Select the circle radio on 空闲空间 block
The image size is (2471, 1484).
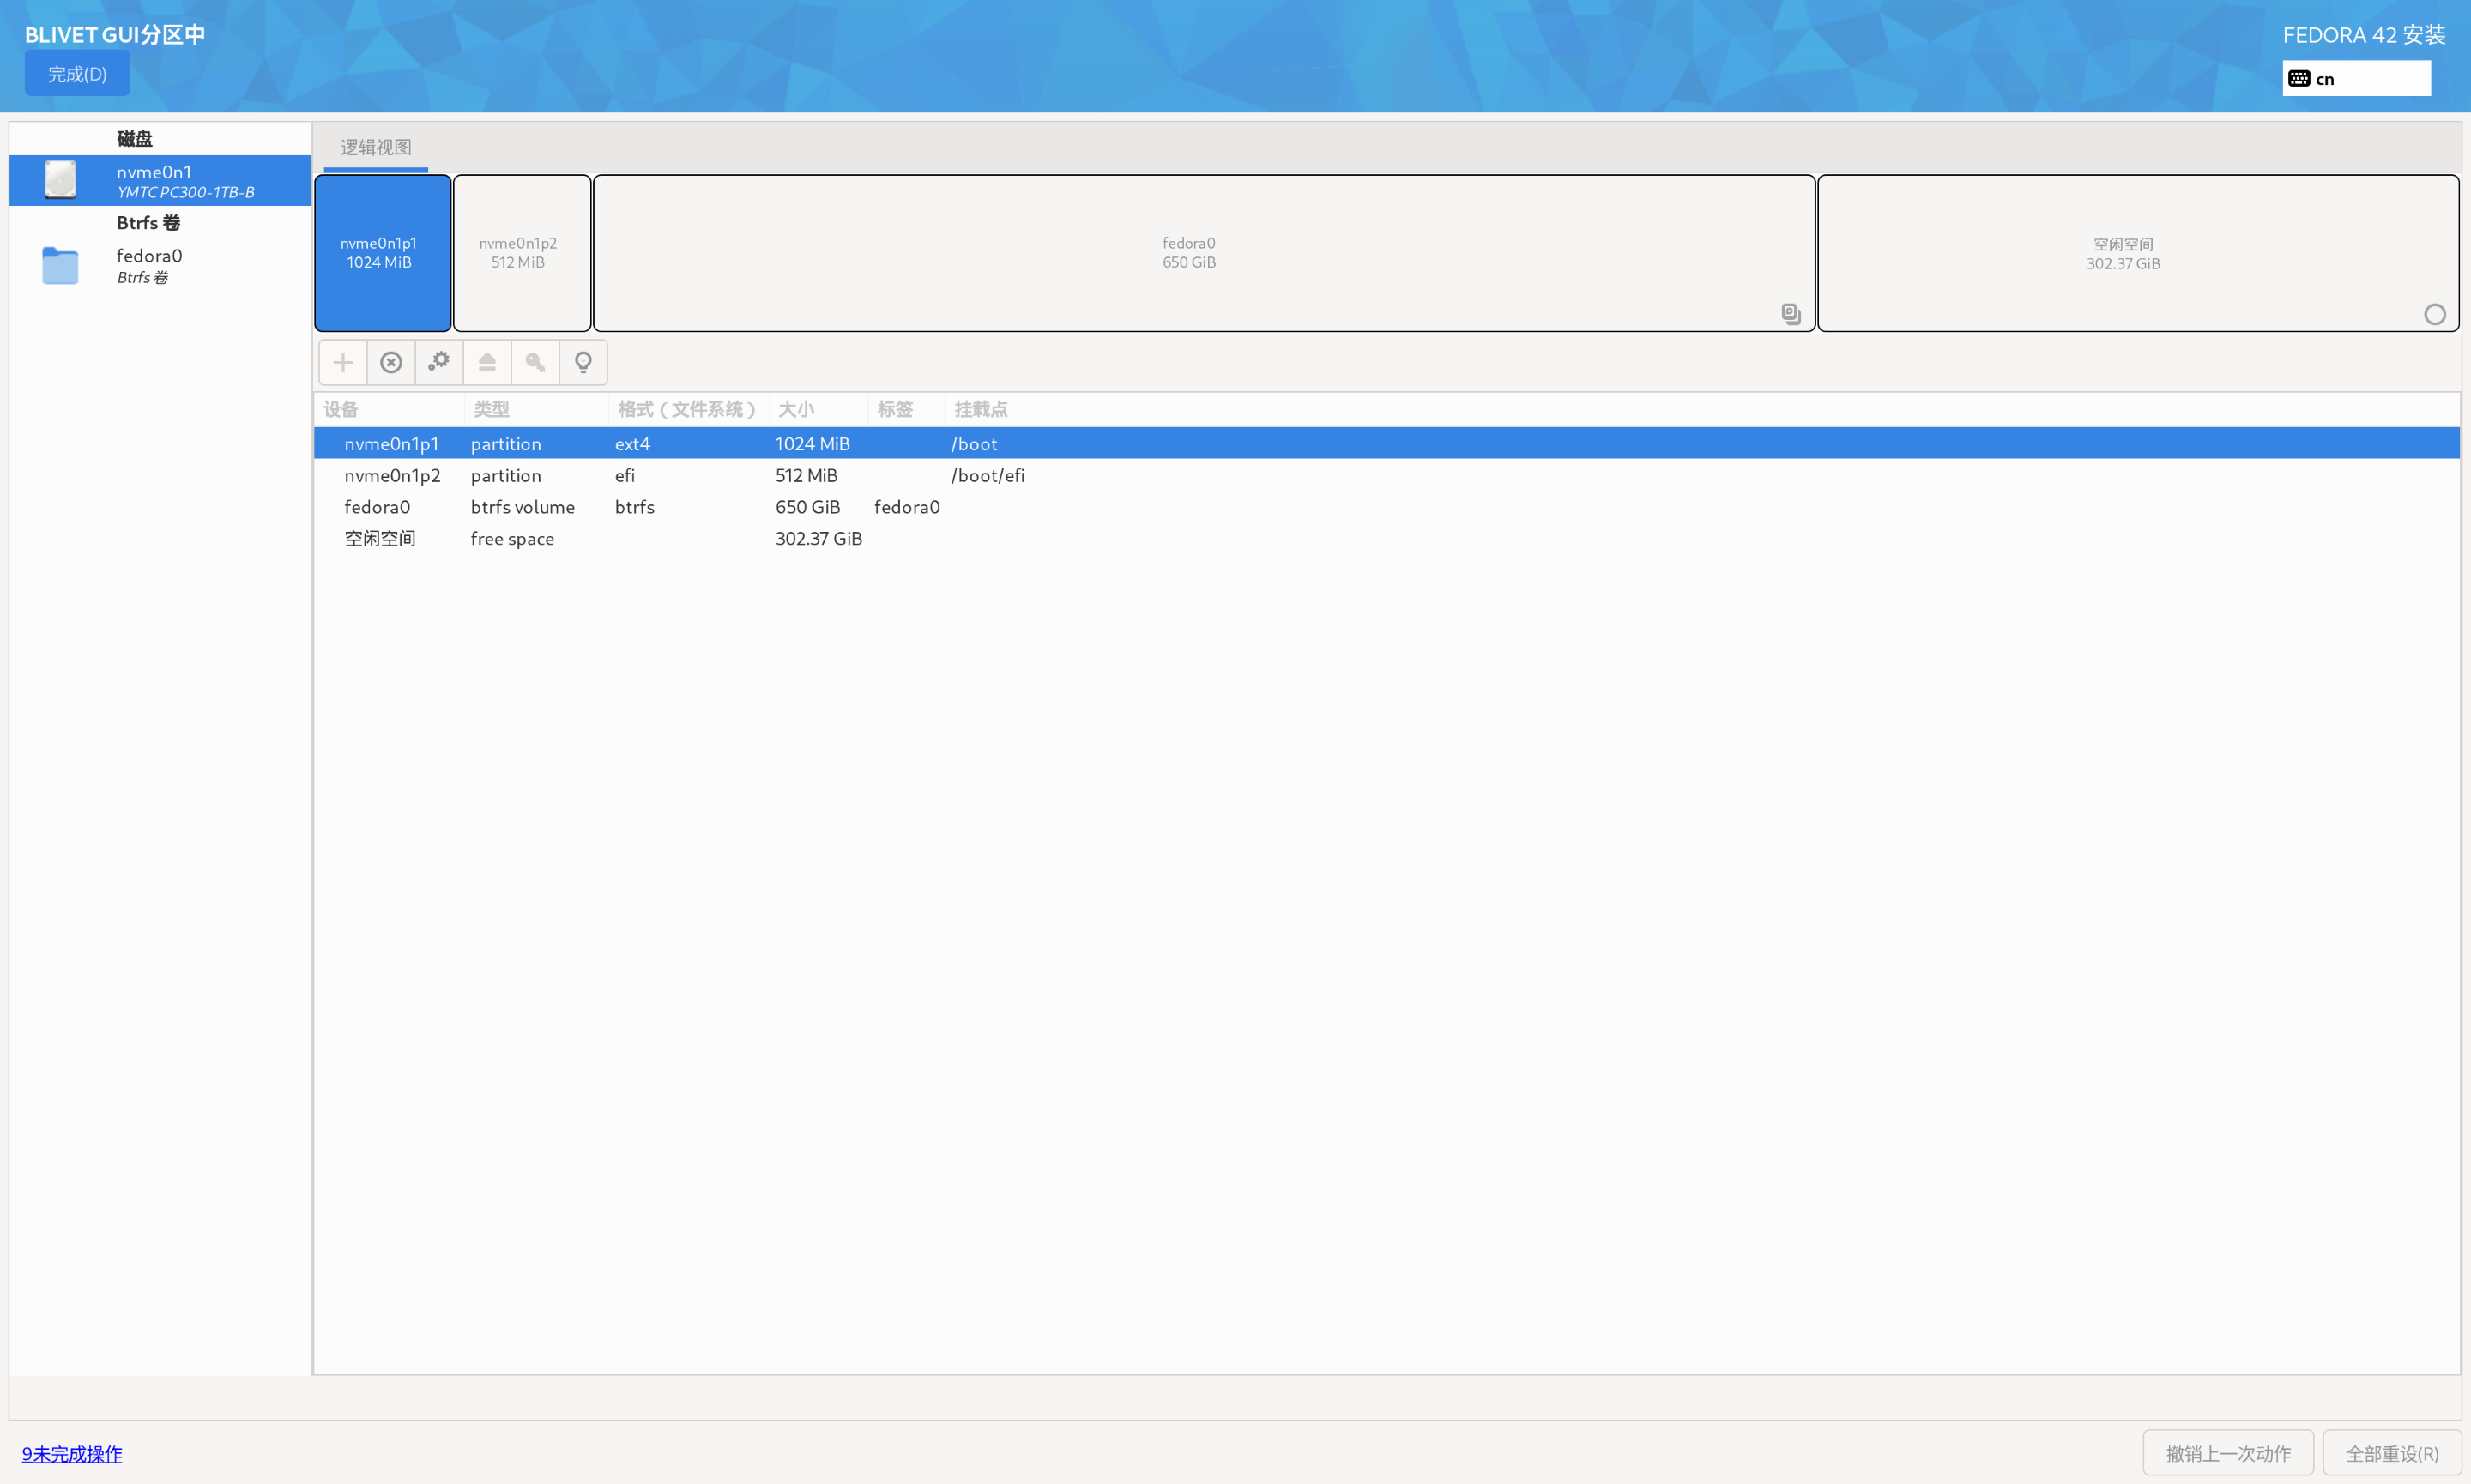coord(2434,314)
